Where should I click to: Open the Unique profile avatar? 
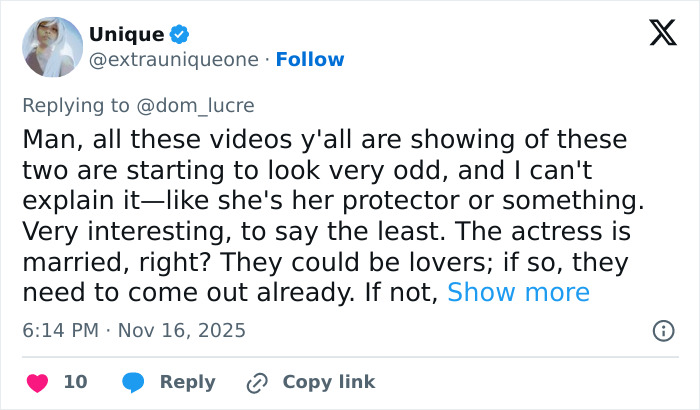[x=52, y=47]
